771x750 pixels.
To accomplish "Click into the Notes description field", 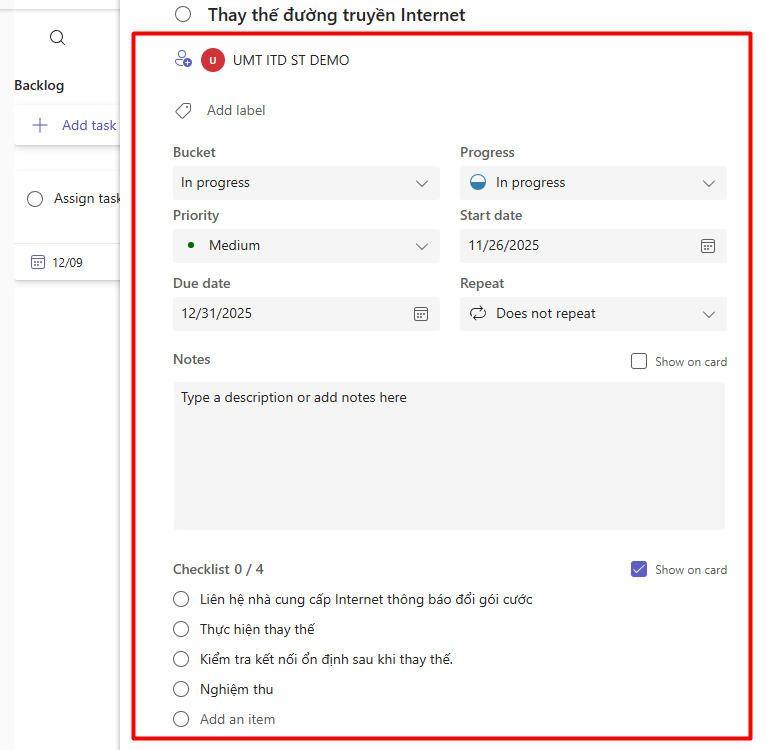I will [x=449, y=456].
